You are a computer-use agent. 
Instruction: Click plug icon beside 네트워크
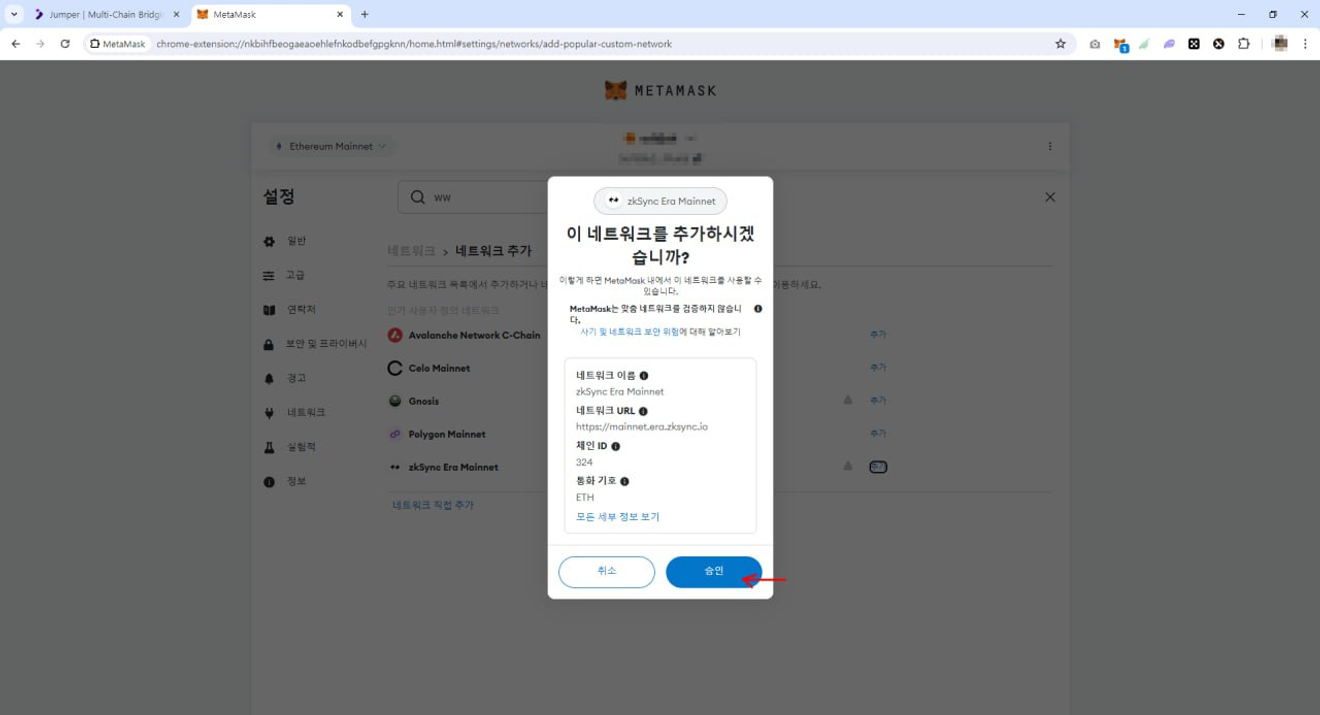point(269,412)
